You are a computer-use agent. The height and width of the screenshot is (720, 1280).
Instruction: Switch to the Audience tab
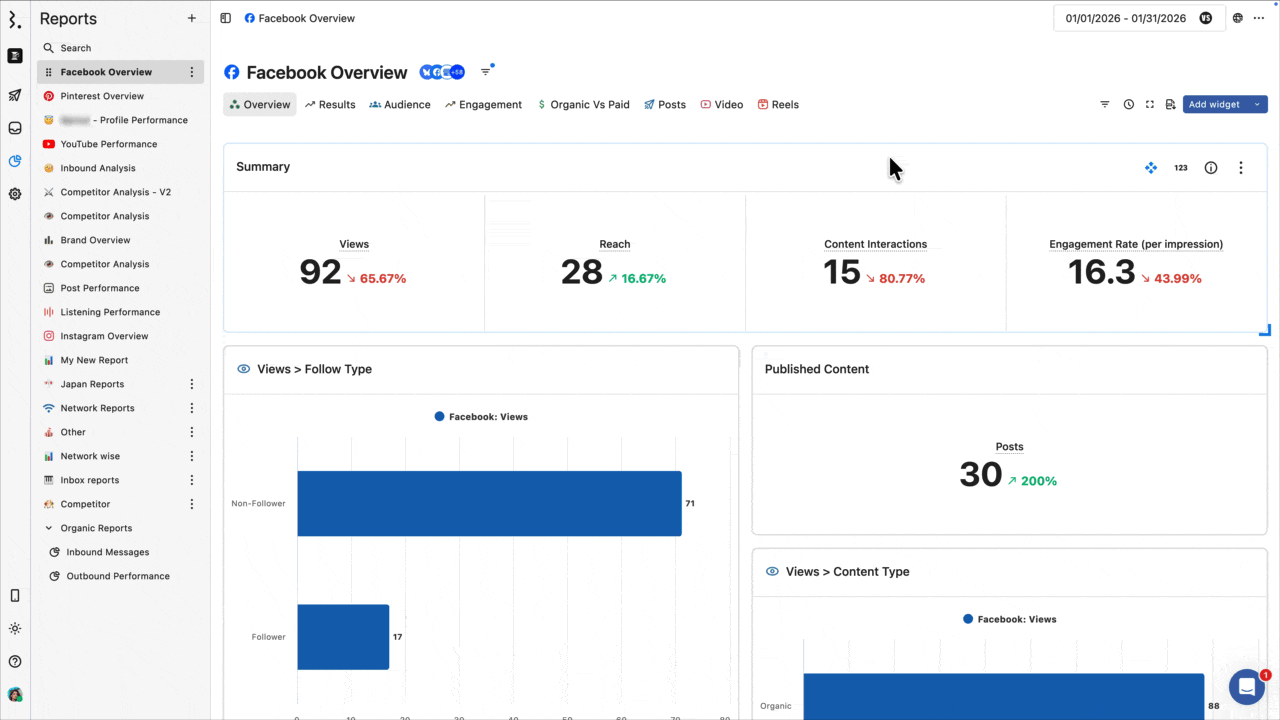pos(400,105)
